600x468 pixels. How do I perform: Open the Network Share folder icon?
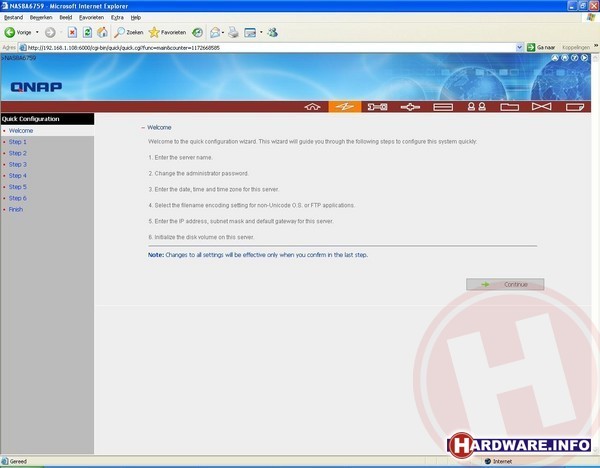coord(509,107)
